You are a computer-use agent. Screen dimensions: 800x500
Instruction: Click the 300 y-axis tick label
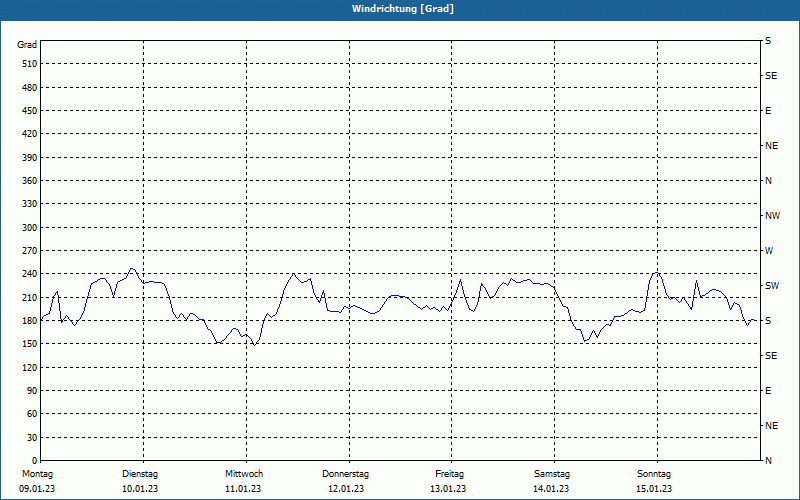pos(29,228)
